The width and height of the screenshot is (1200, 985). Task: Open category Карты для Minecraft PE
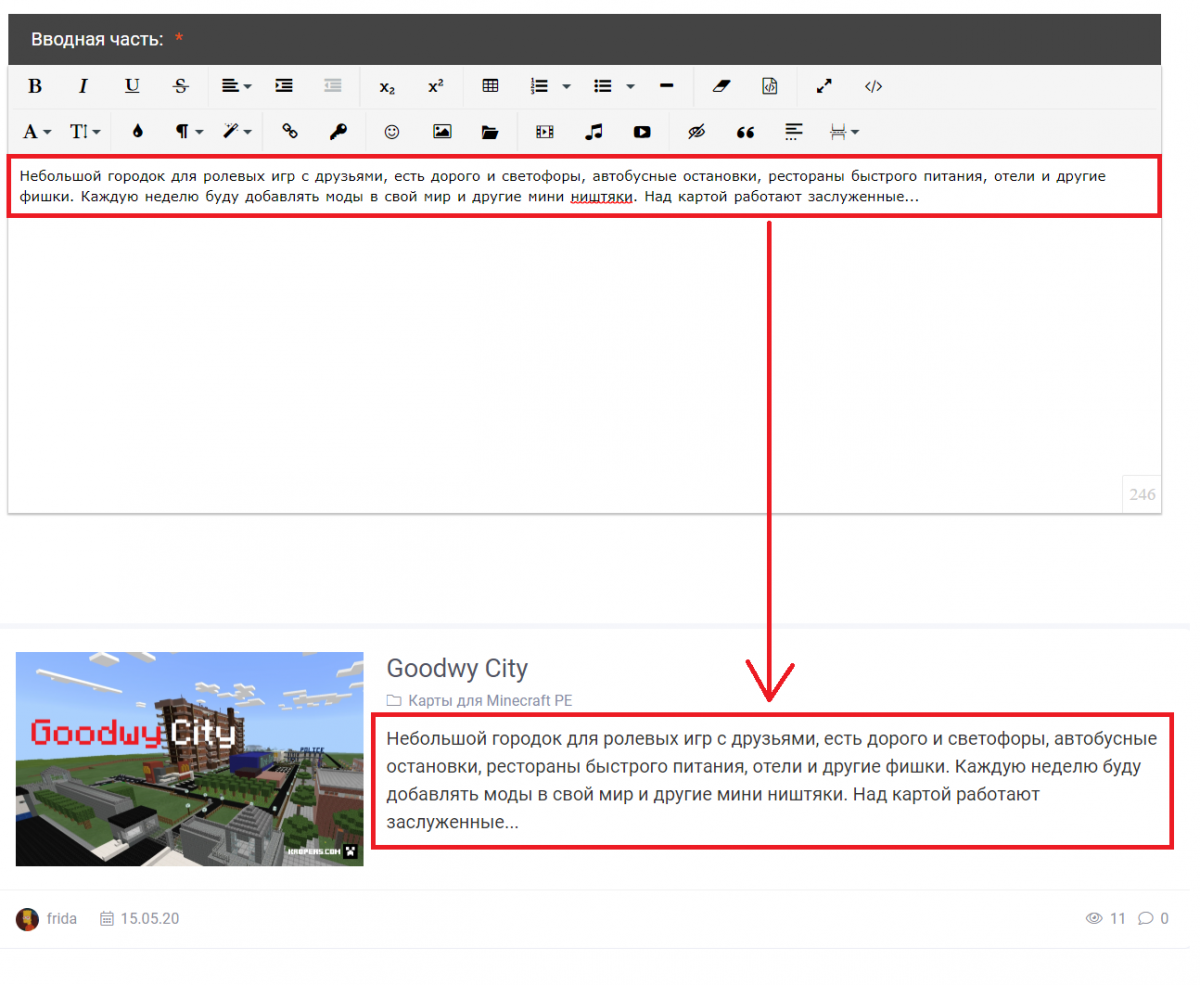pyautogui.click(x=489, y=700)
